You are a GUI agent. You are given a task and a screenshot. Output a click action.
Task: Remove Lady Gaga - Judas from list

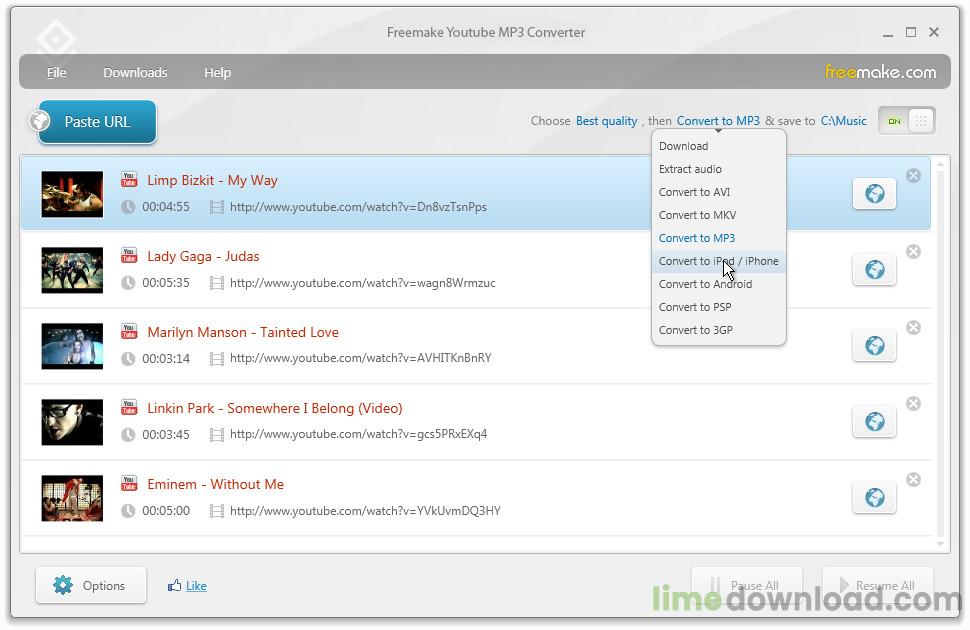(913, 251)
